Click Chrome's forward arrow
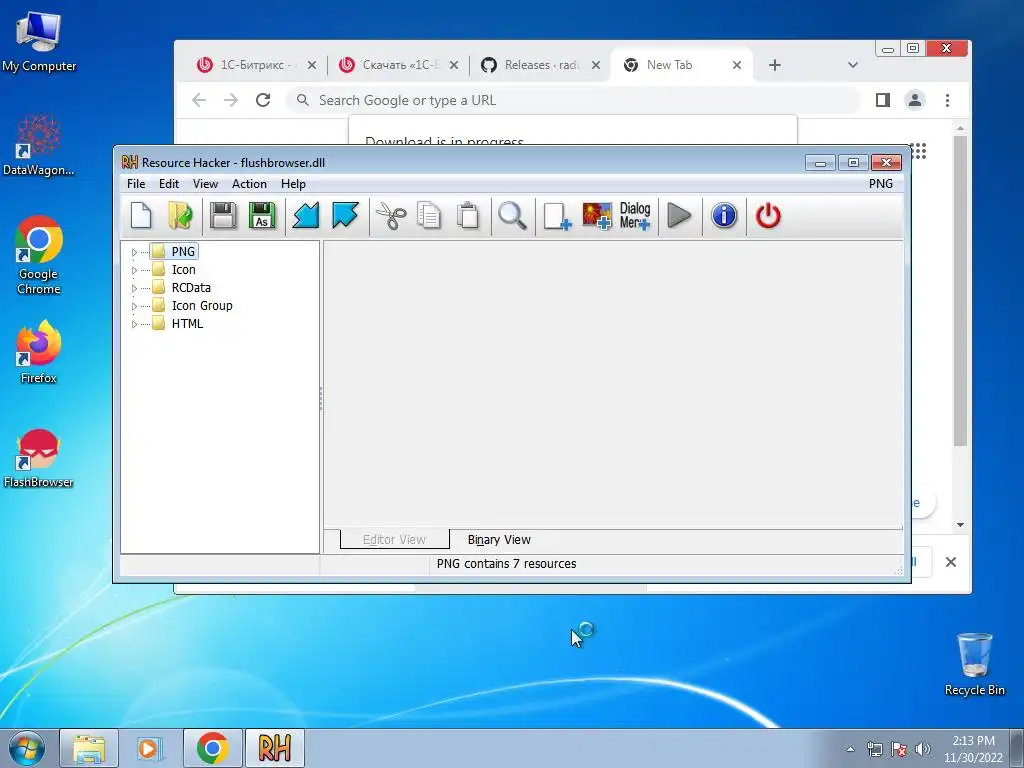The image size is (1024, 768). [231, 100]
